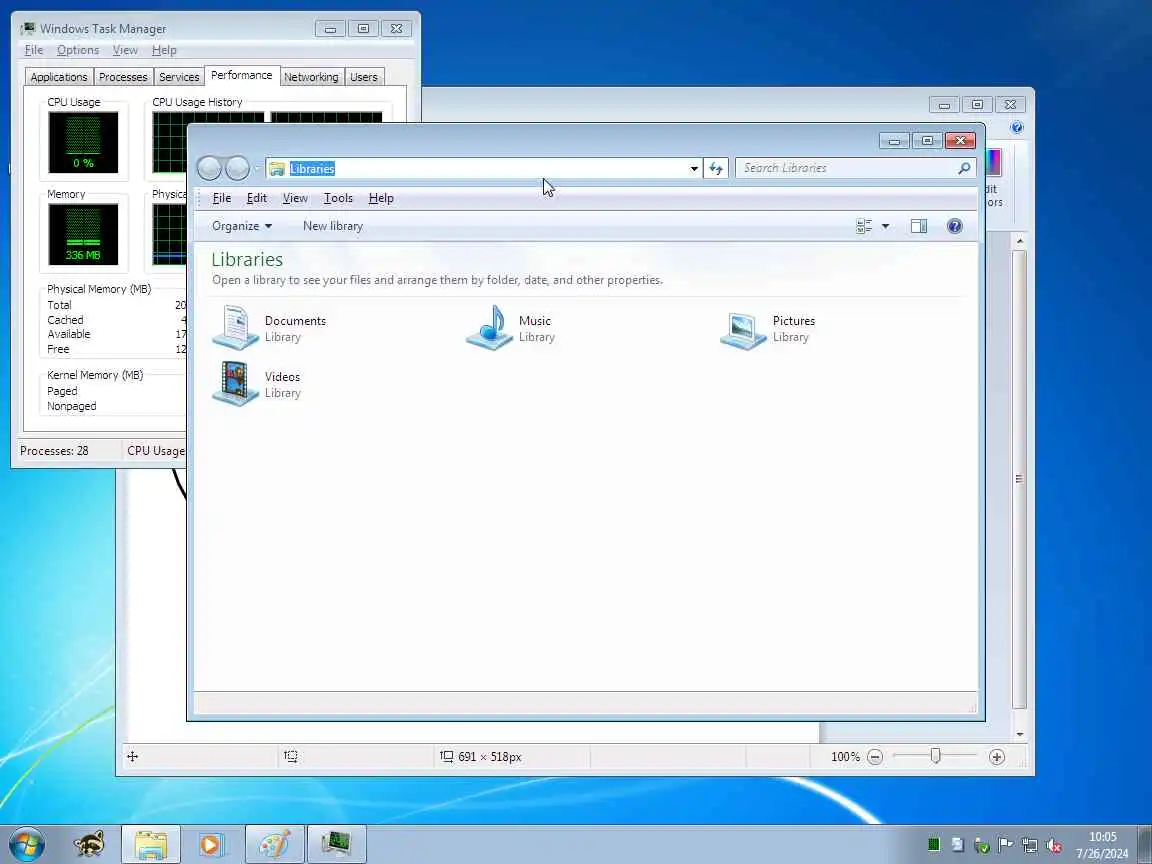Change view using the view icon button
This screenshot has height=864, width=1152.
click(864, 226)
